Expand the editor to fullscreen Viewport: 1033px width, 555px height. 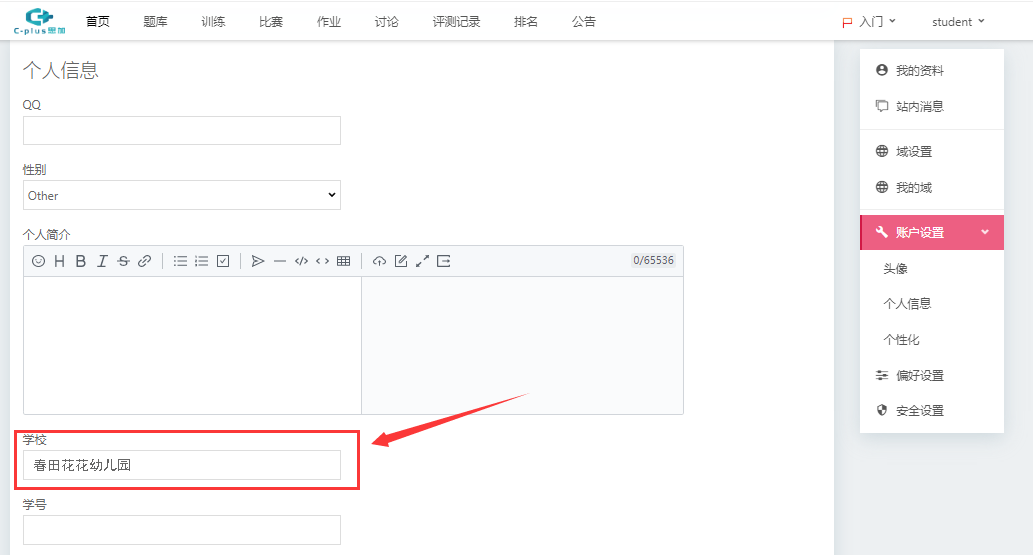[422, 261]
